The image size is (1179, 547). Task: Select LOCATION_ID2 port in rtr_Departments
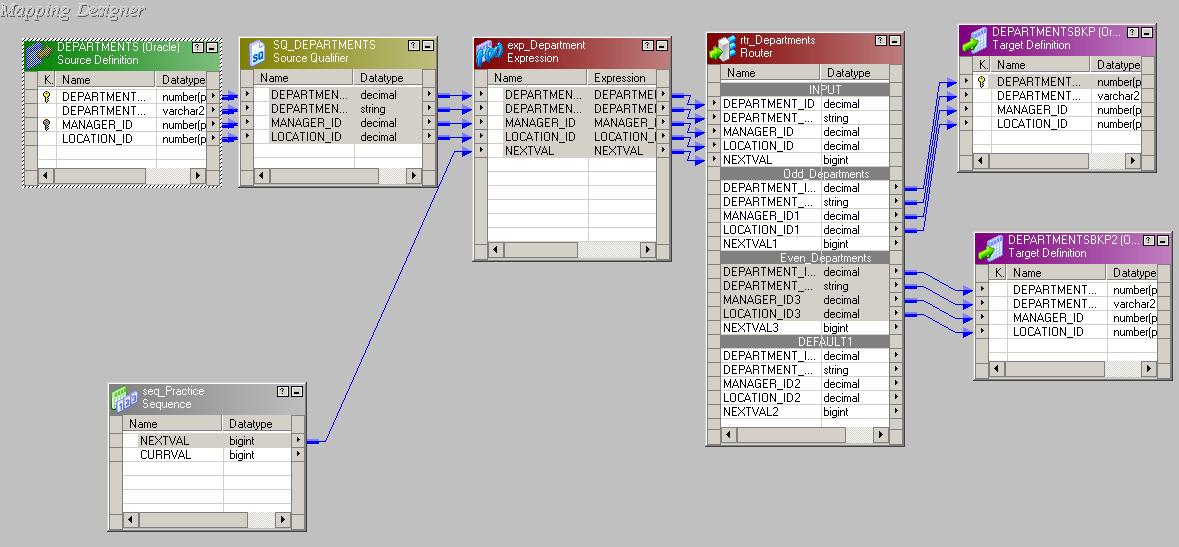pyautogui.click(x=762, y=398)
